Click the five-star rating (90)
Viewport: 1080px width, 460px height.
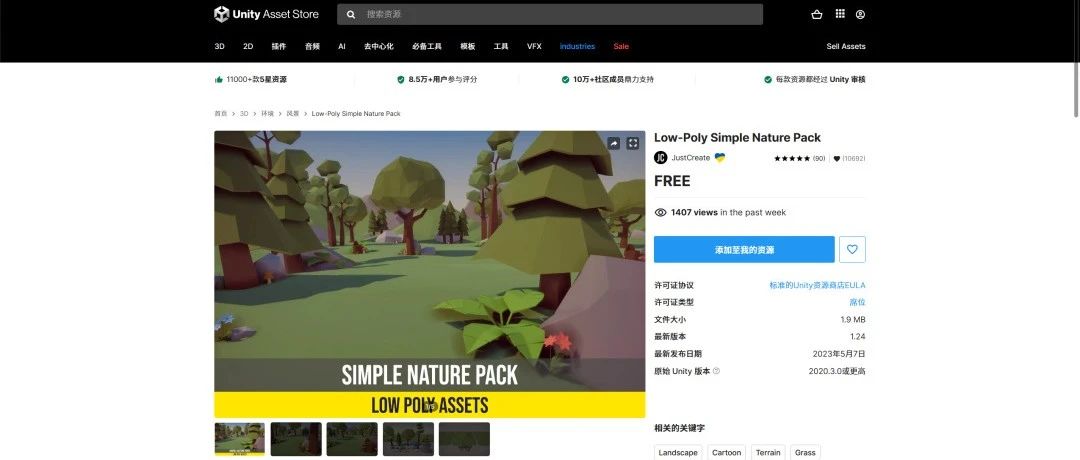[800, 158]
